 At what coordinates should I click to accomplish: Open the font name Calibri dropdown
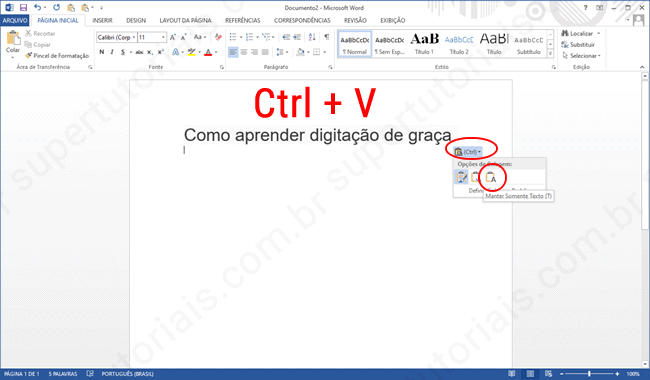pos(134,37)
